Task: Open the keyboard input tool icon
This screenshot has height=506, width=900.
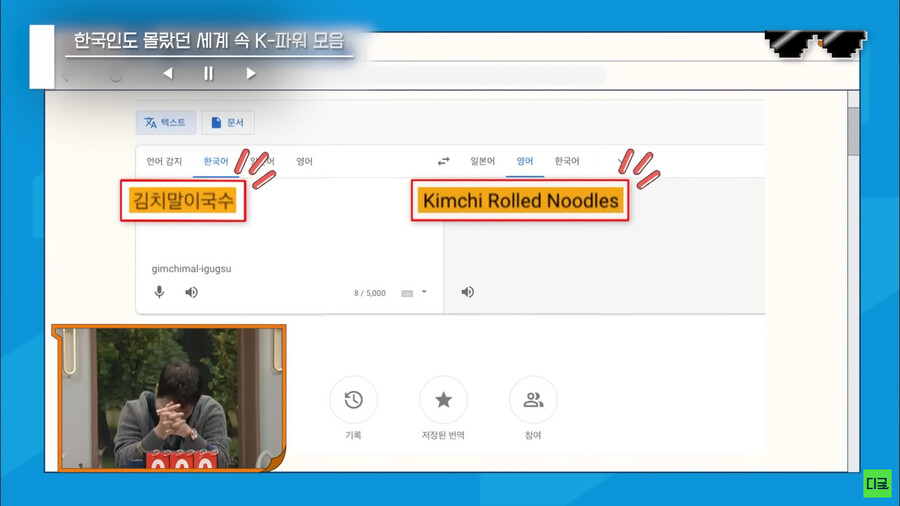Action: coord(407,293)
